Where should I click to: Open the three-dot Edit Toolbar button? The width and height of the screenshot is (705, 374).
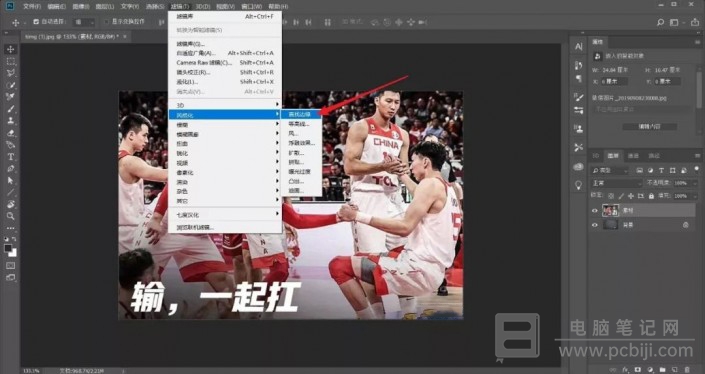click(x=11, y=228)
